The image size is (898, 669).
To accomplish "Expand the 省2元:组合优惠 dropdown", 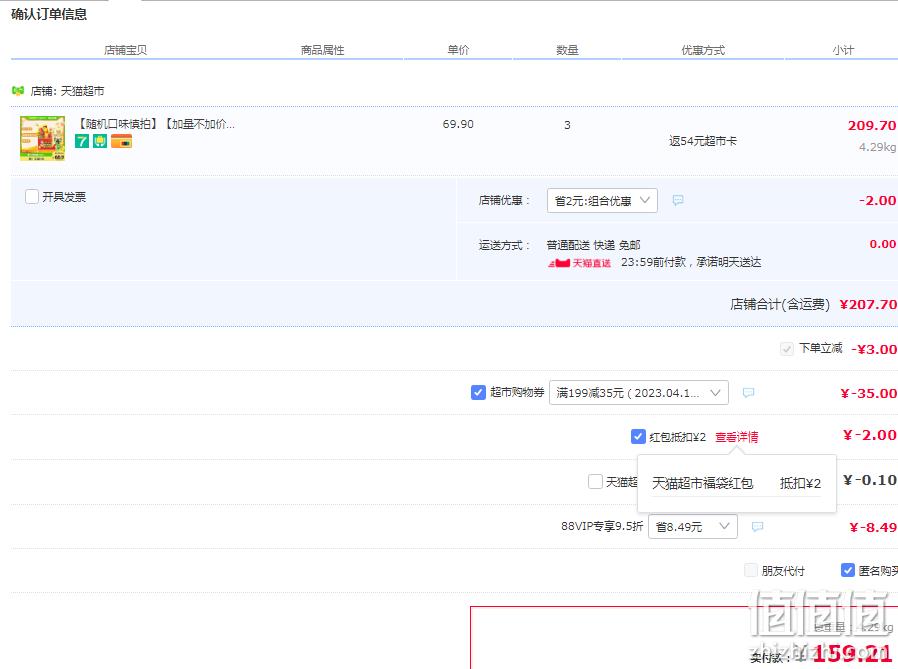I will point(602,200).
